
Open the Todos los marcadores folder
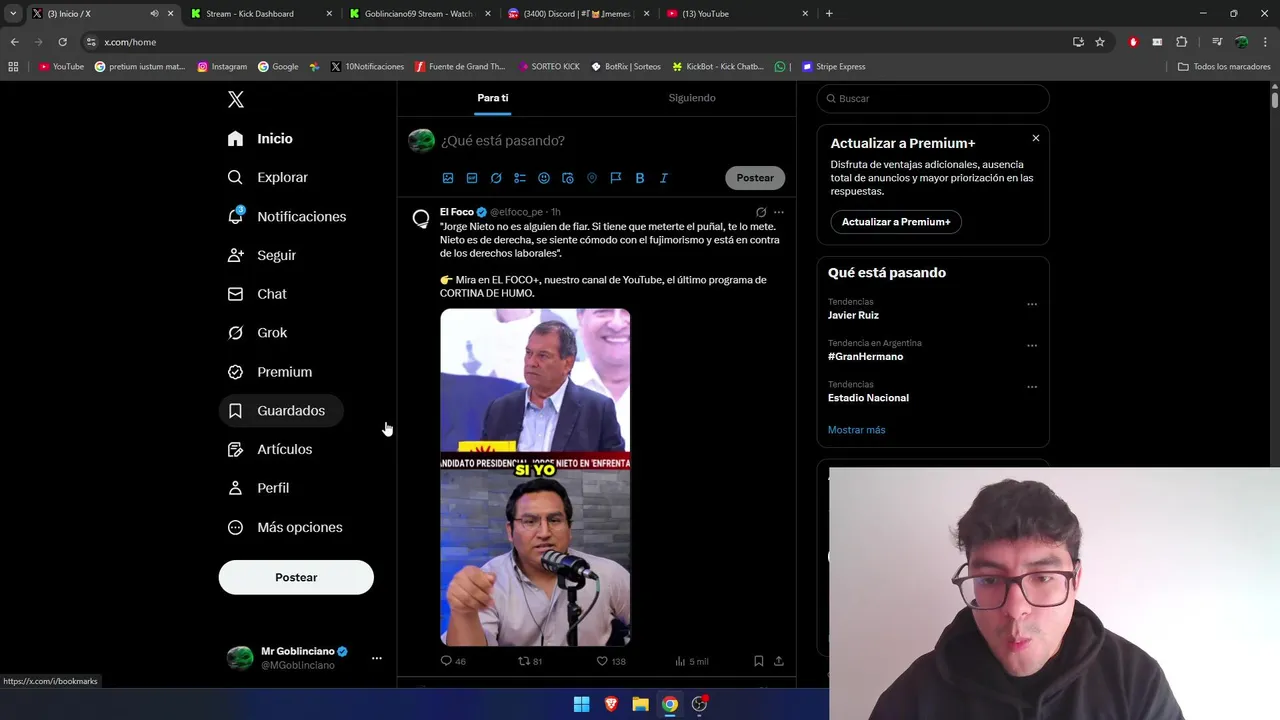click(1224, 67)
